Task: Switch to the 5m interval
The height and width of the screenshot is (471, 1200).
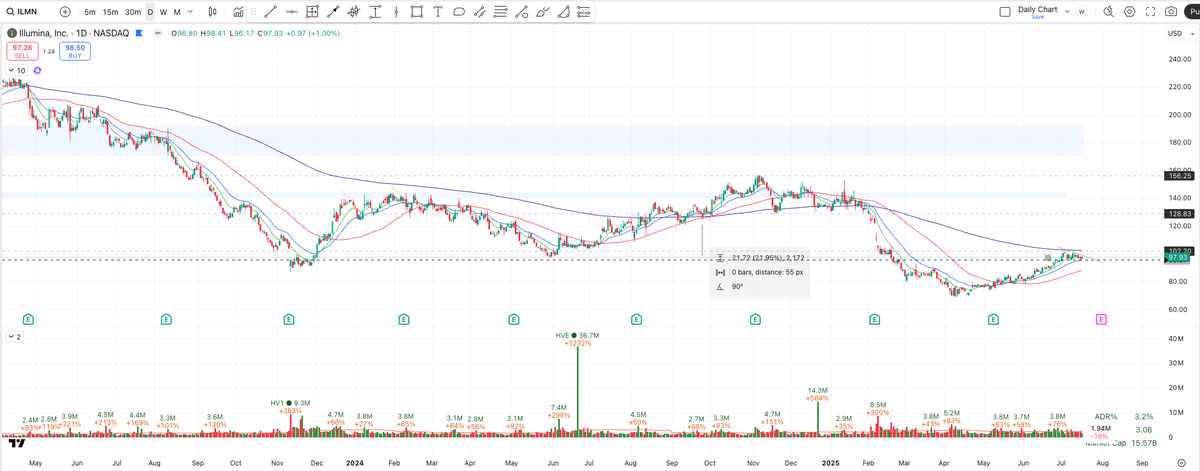Action: 90,12
